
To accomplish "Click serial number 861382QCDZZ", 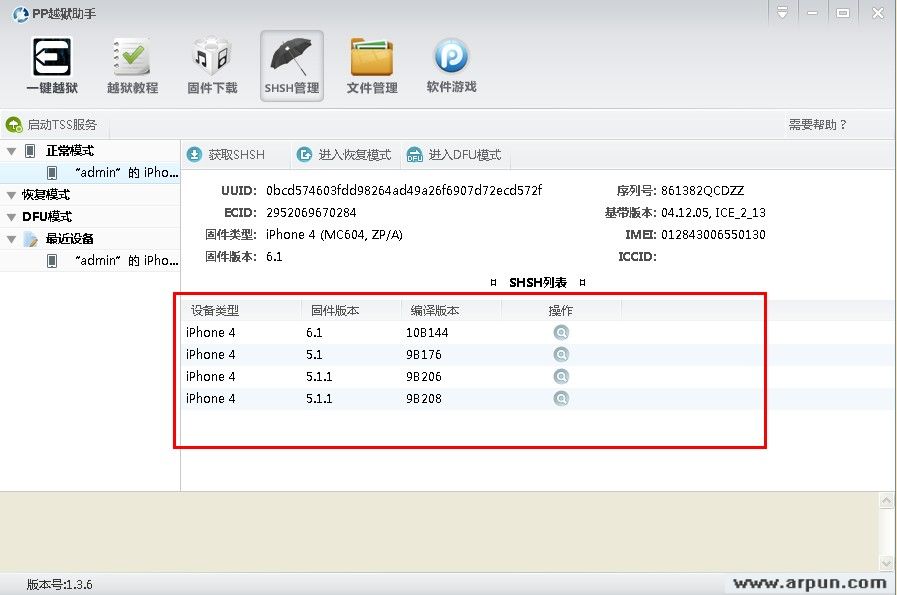I will pyautogui.click(x=702, y=191).
